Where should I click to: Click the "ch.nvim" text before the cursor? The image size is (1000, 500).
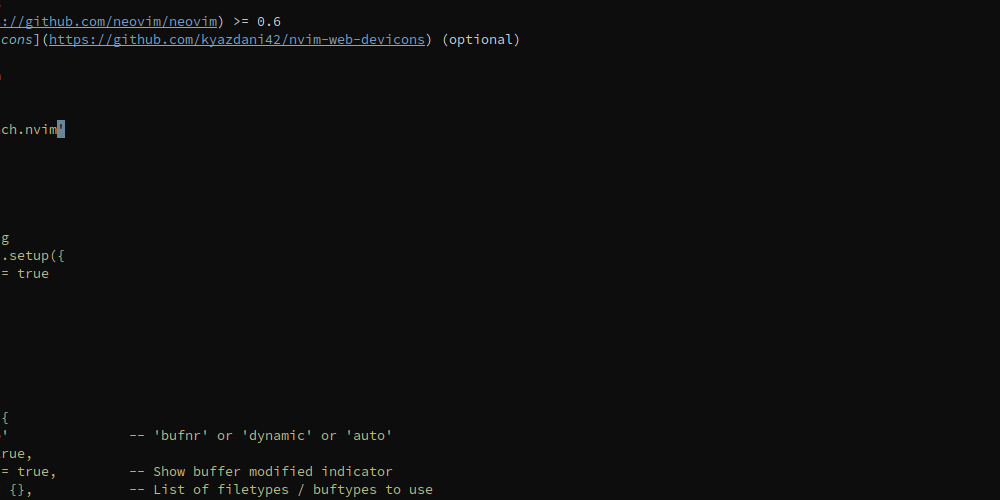pyautogui.click(x=29, y=129)
